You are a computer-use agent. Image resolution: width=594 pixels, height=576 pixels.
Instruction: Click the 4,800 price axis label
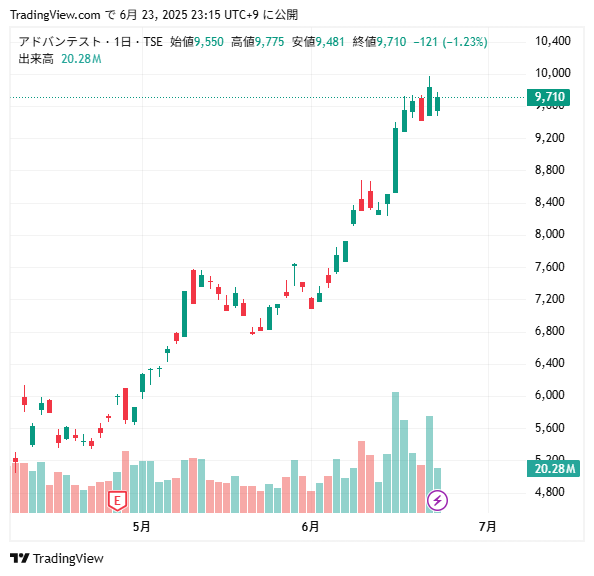click(549, 491)
